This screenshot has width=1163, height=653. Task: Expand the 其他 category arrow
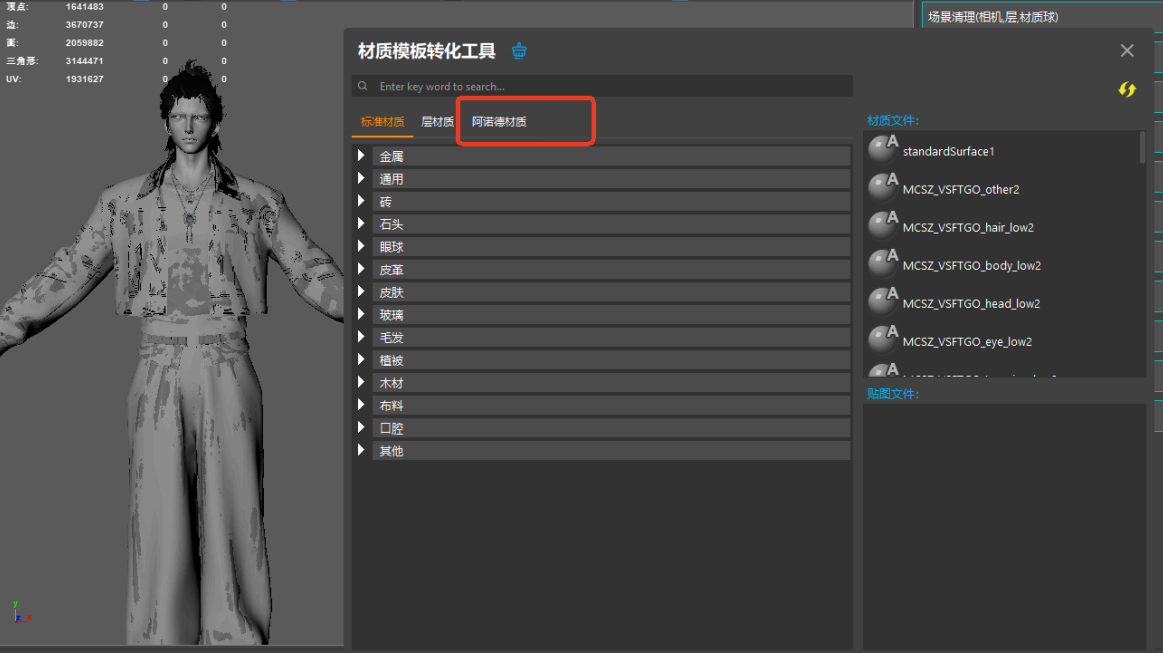coord(361,450)
